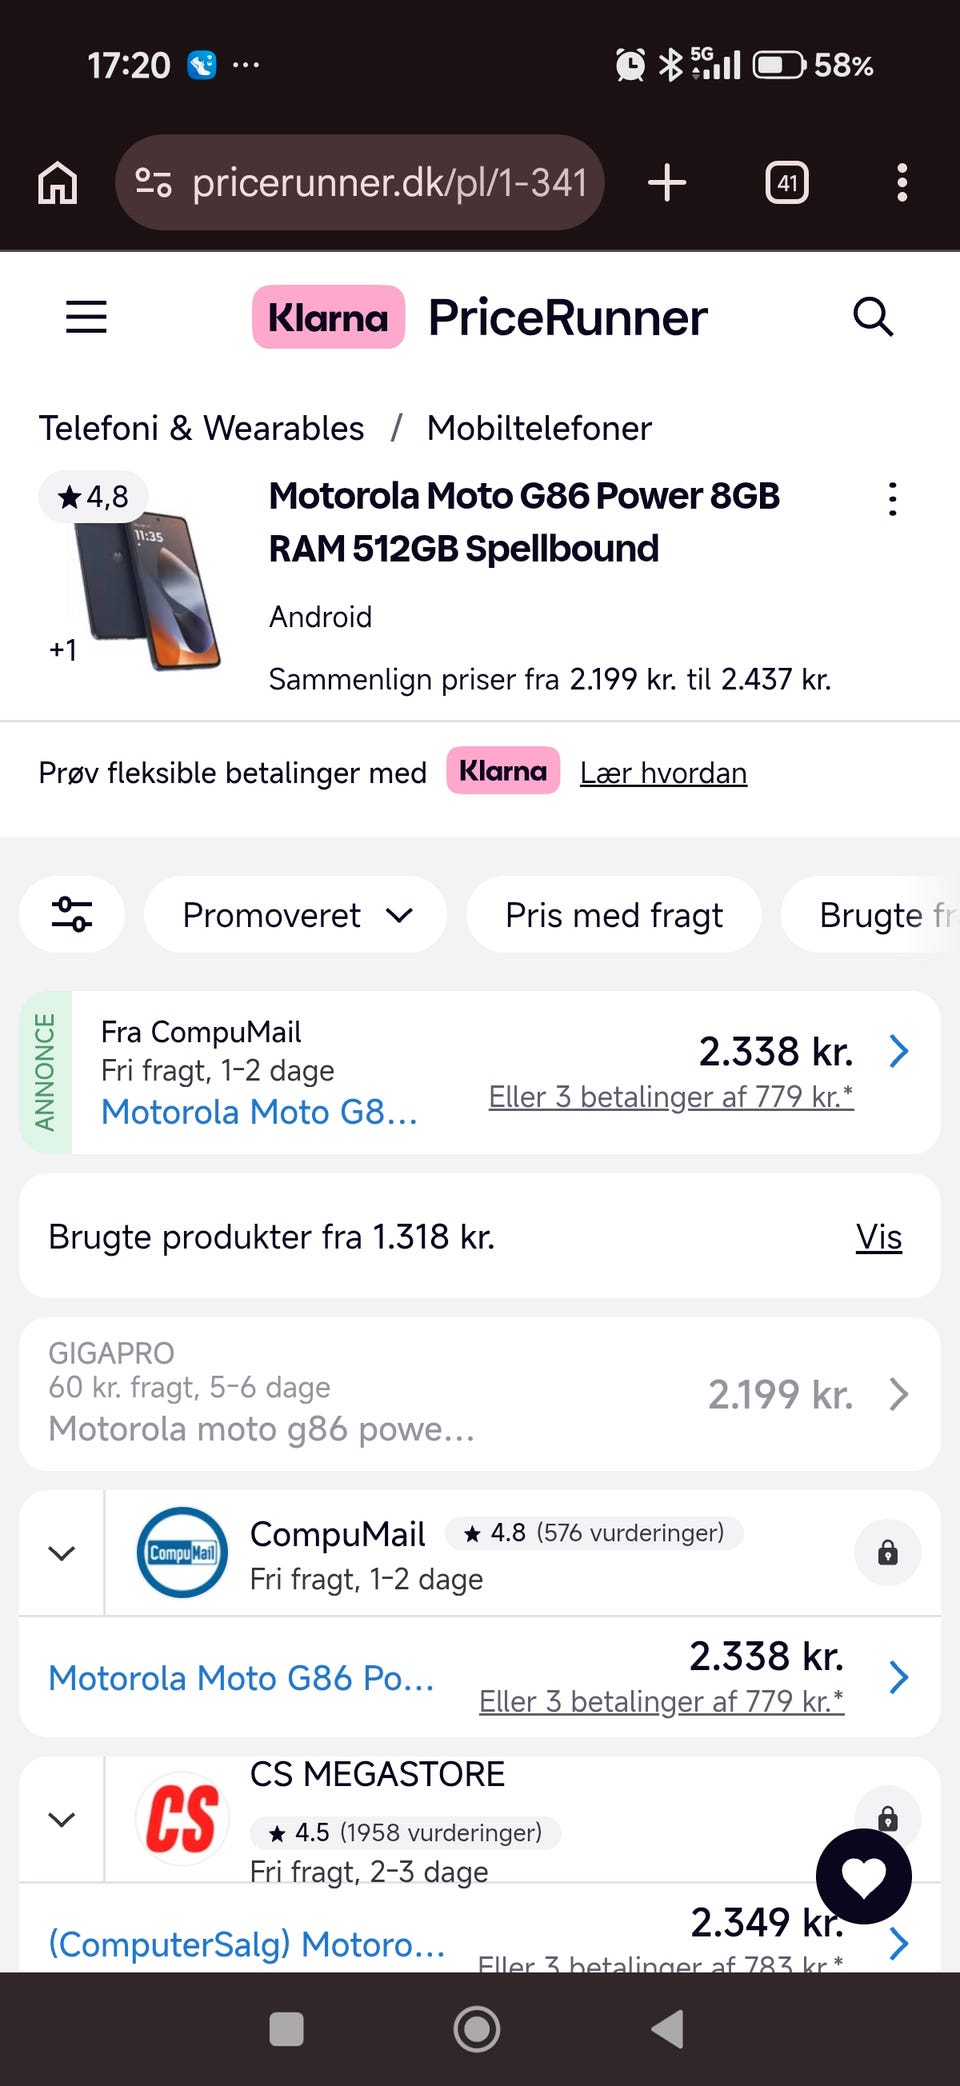
Task: Open the PriceRunner hamburger menu
Action: (86, 317)
